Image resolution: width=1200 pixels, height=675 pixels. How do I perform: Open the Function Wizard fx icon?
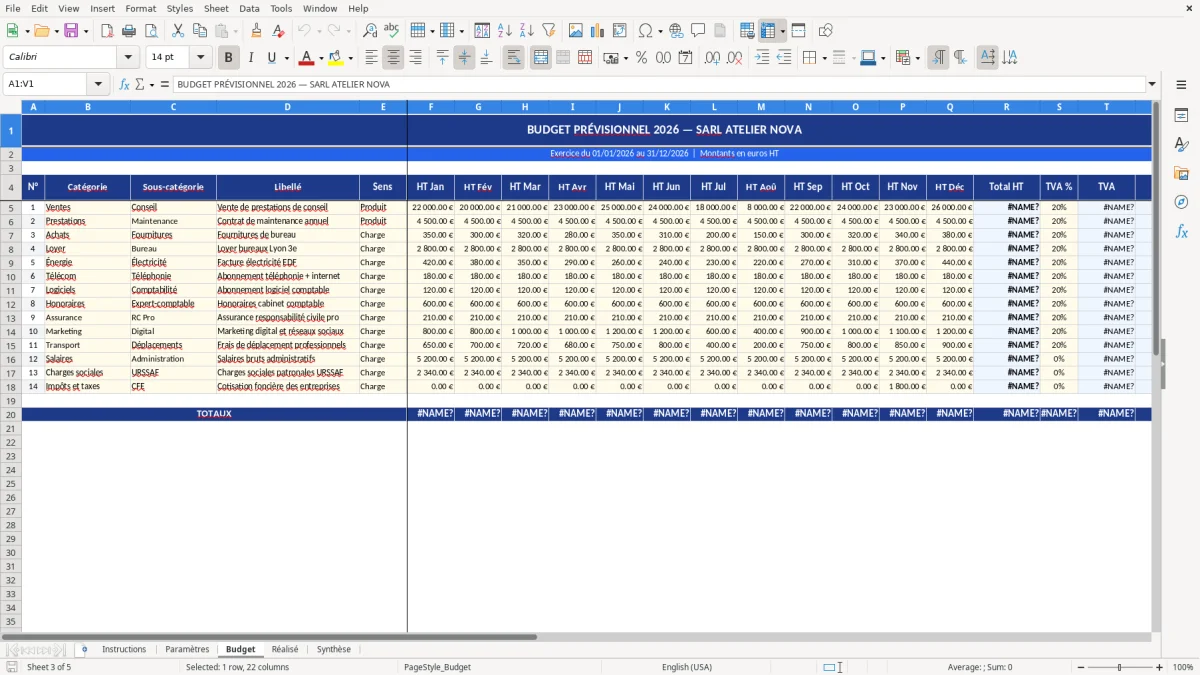pos(124,84)
